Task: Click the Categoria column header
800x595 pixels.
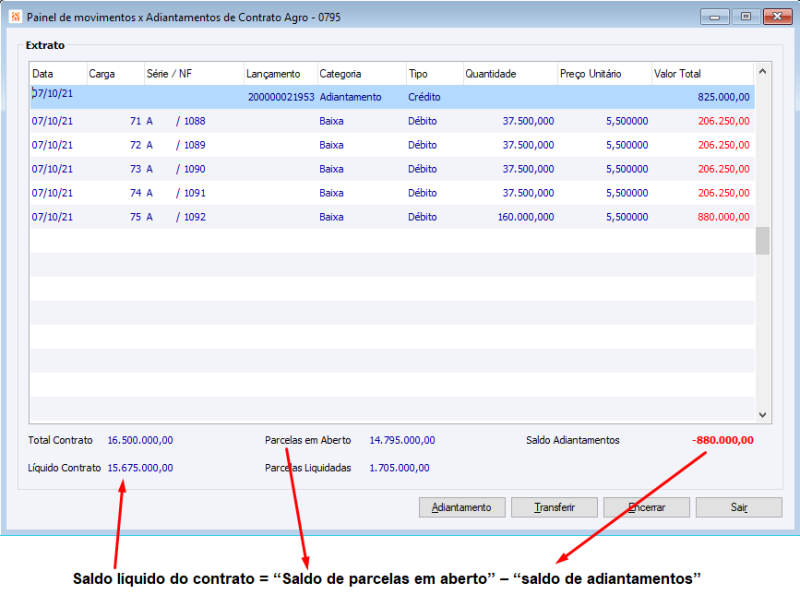Action: tap(362, 73)
